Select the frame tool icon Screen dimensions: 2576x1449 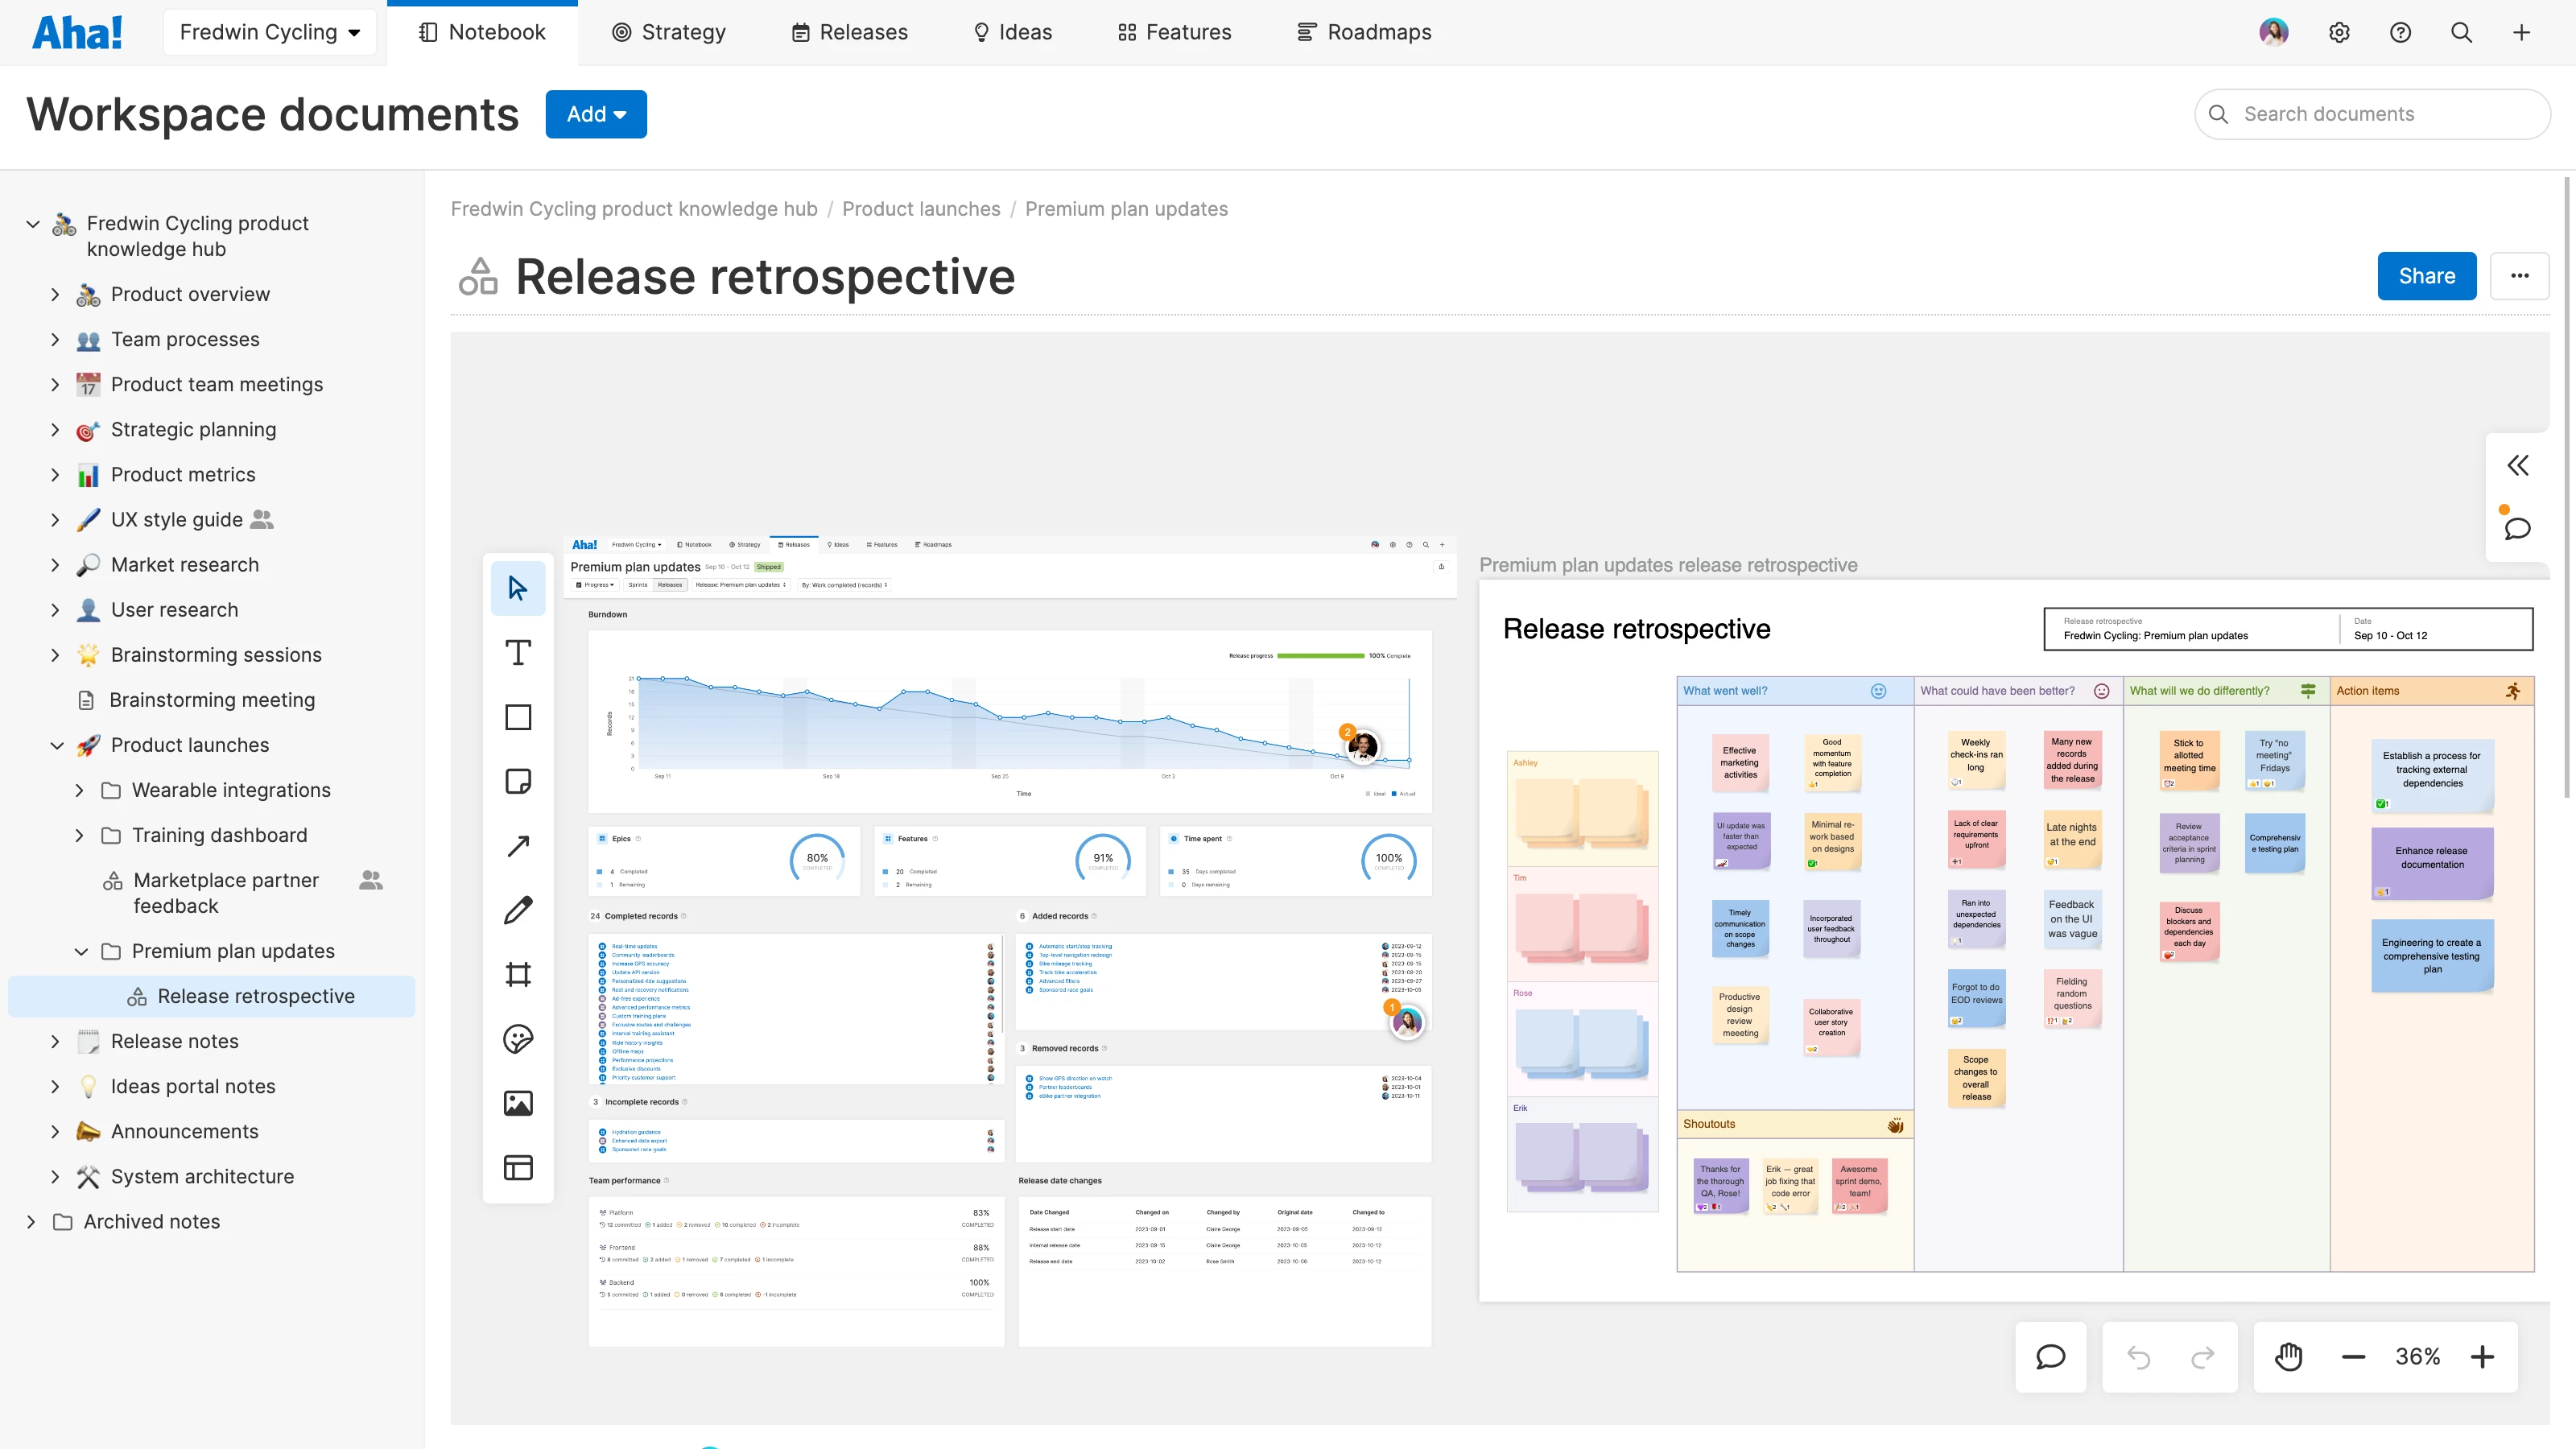click(518, 974)
